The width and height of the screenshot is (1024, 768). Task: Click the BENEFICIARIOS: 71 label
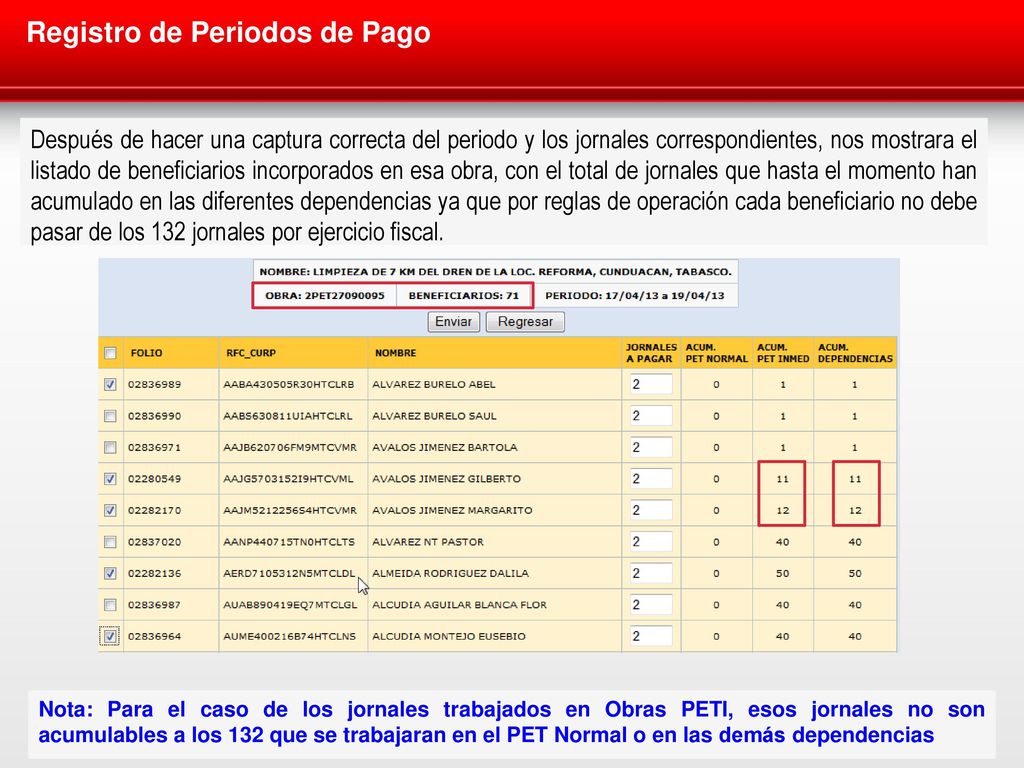[x=464, y=296]
